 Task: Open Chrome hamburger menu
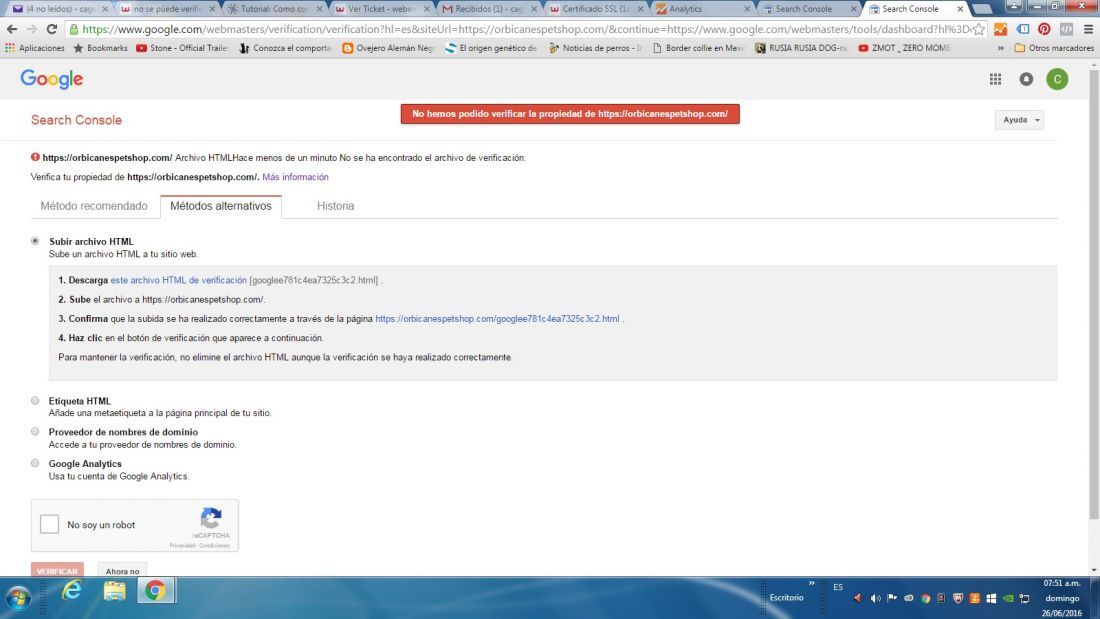pyautogui.click(x=1088, y=29)
